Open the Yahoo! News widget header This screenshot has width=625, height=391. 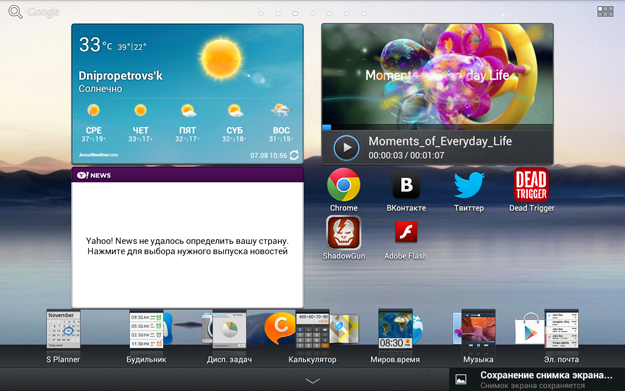187,175
